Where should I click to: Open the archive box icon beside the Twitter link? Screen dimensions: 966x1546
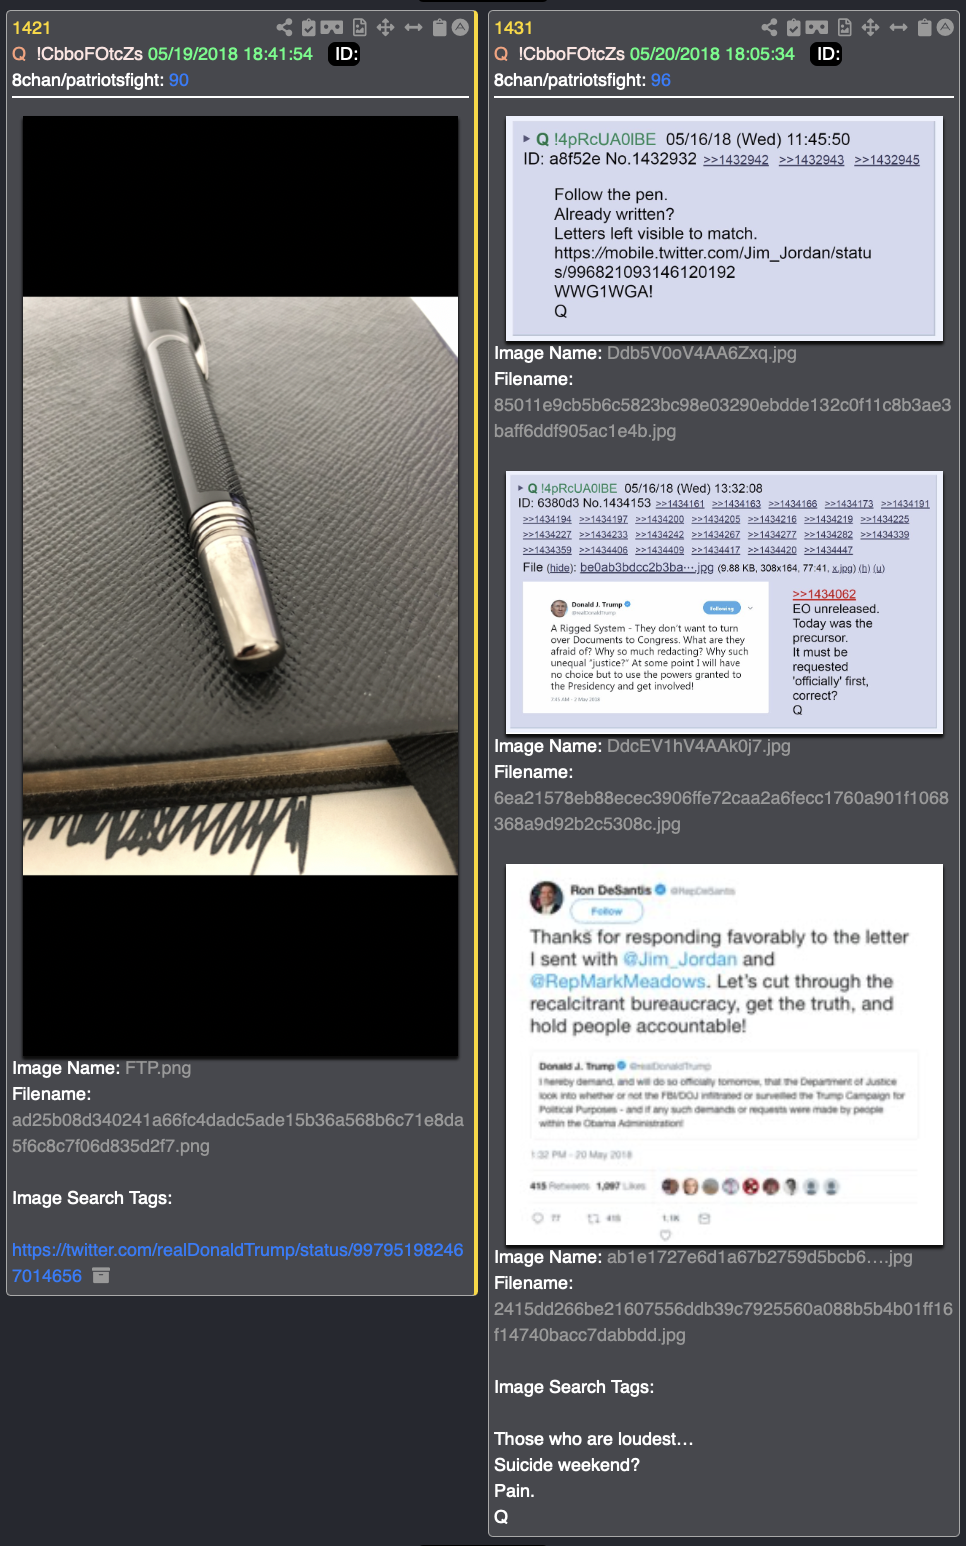click(x=101, y=1276)
